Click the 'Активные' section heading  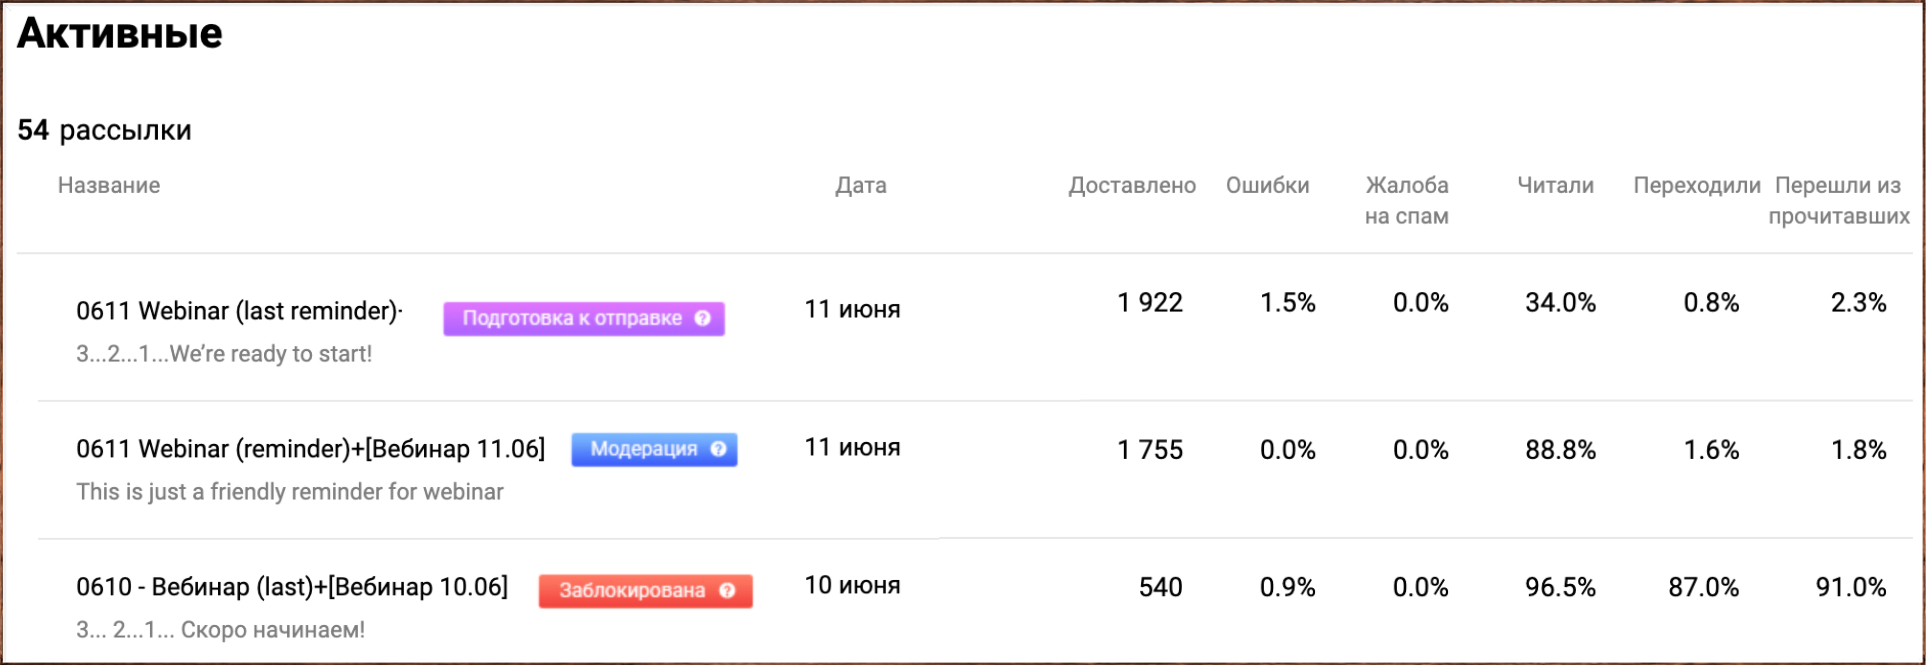tap(120, 34)
